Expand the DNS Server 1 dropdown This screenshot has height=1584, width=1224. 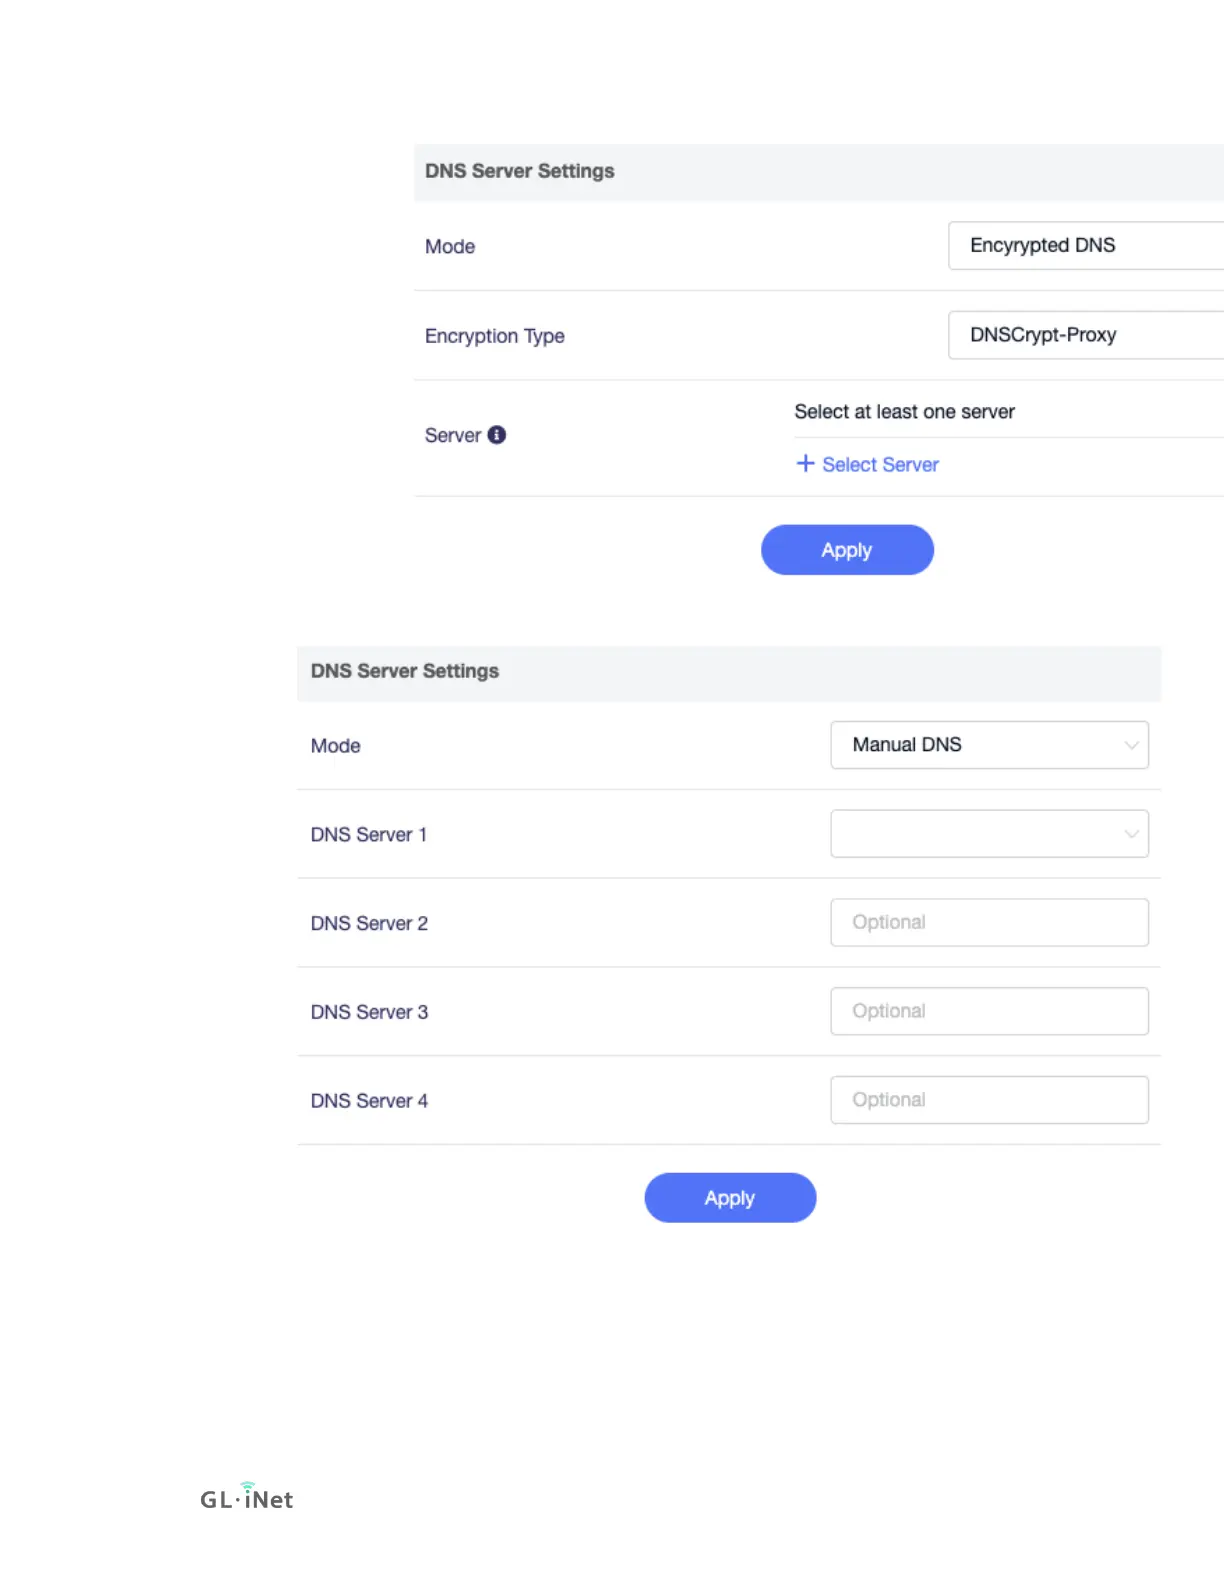point(989,834)
